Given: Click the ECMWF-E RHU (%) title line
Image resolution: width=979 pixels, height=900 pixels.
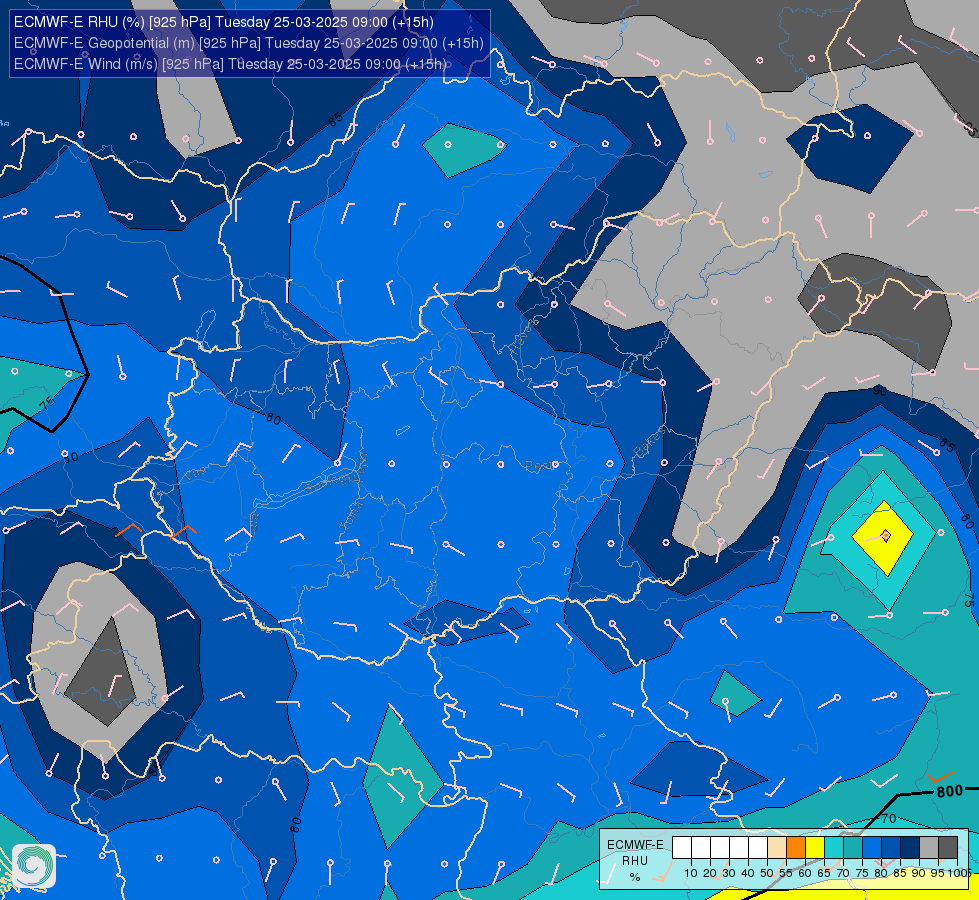Looking at the screenshot, I should (x=224, y=22).
